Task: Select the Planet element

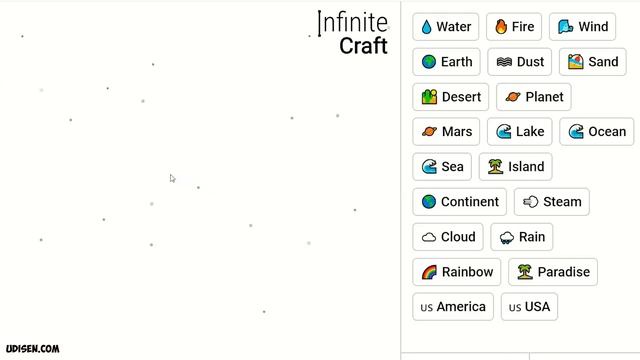Action: [x=534, y=97]
